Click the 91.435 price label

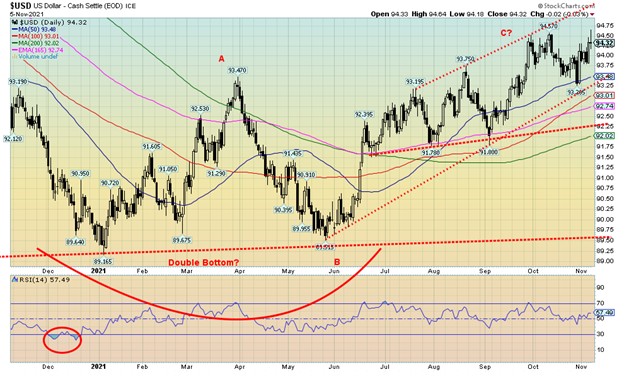pos(292,154)
